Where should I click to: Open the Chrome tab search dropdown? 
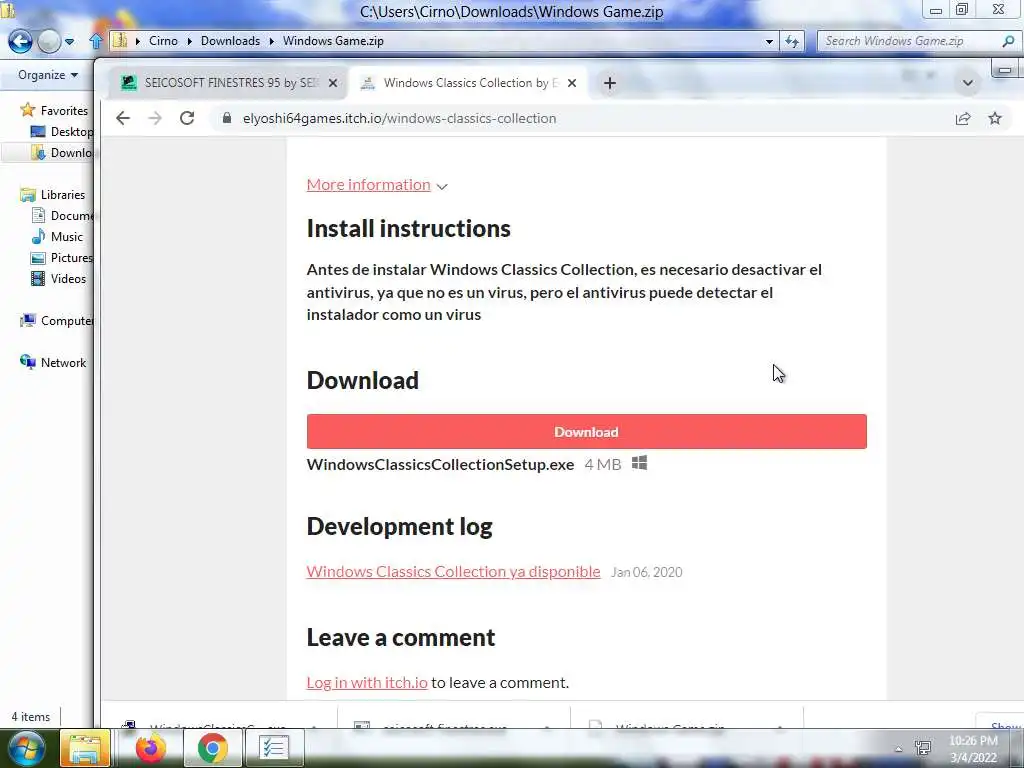point(968,83)
